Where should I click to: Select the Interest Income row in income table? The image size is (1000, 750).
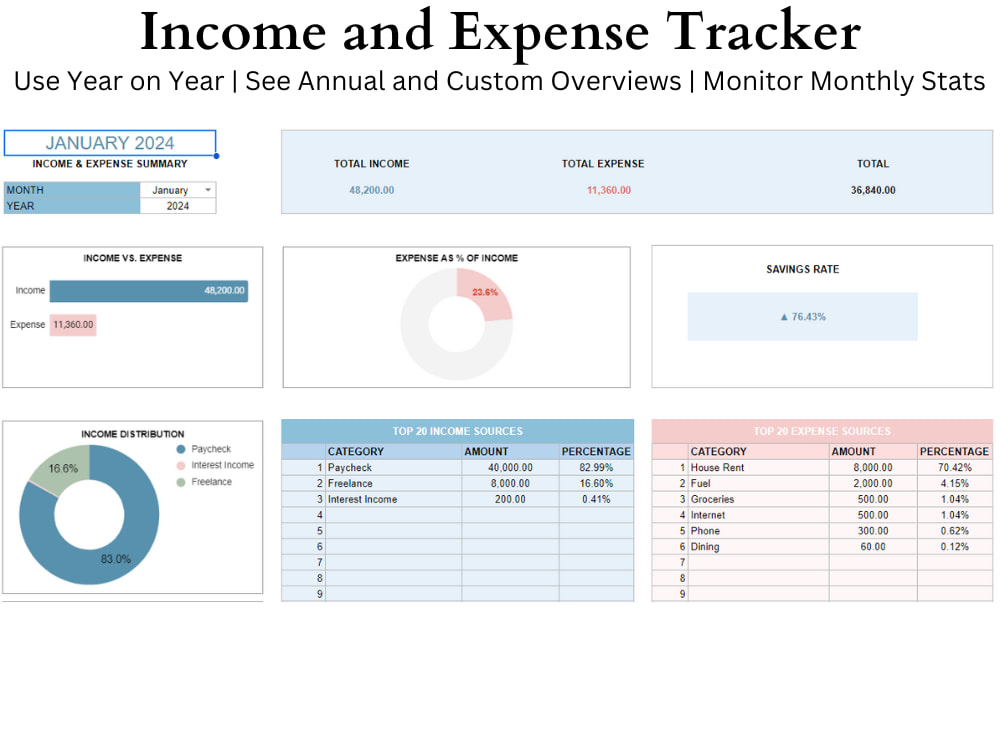coord(457,499)
